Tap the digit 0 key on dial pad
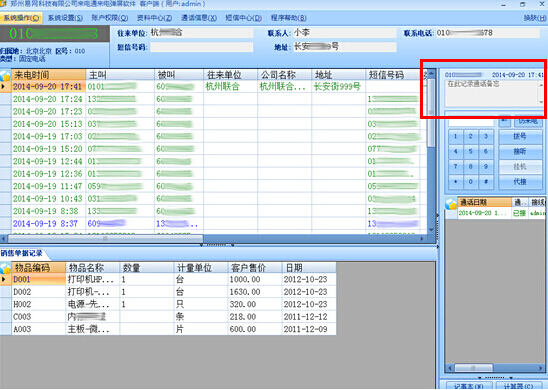The width and height of the screenshot is (548, 390). (x=470, y=182)
